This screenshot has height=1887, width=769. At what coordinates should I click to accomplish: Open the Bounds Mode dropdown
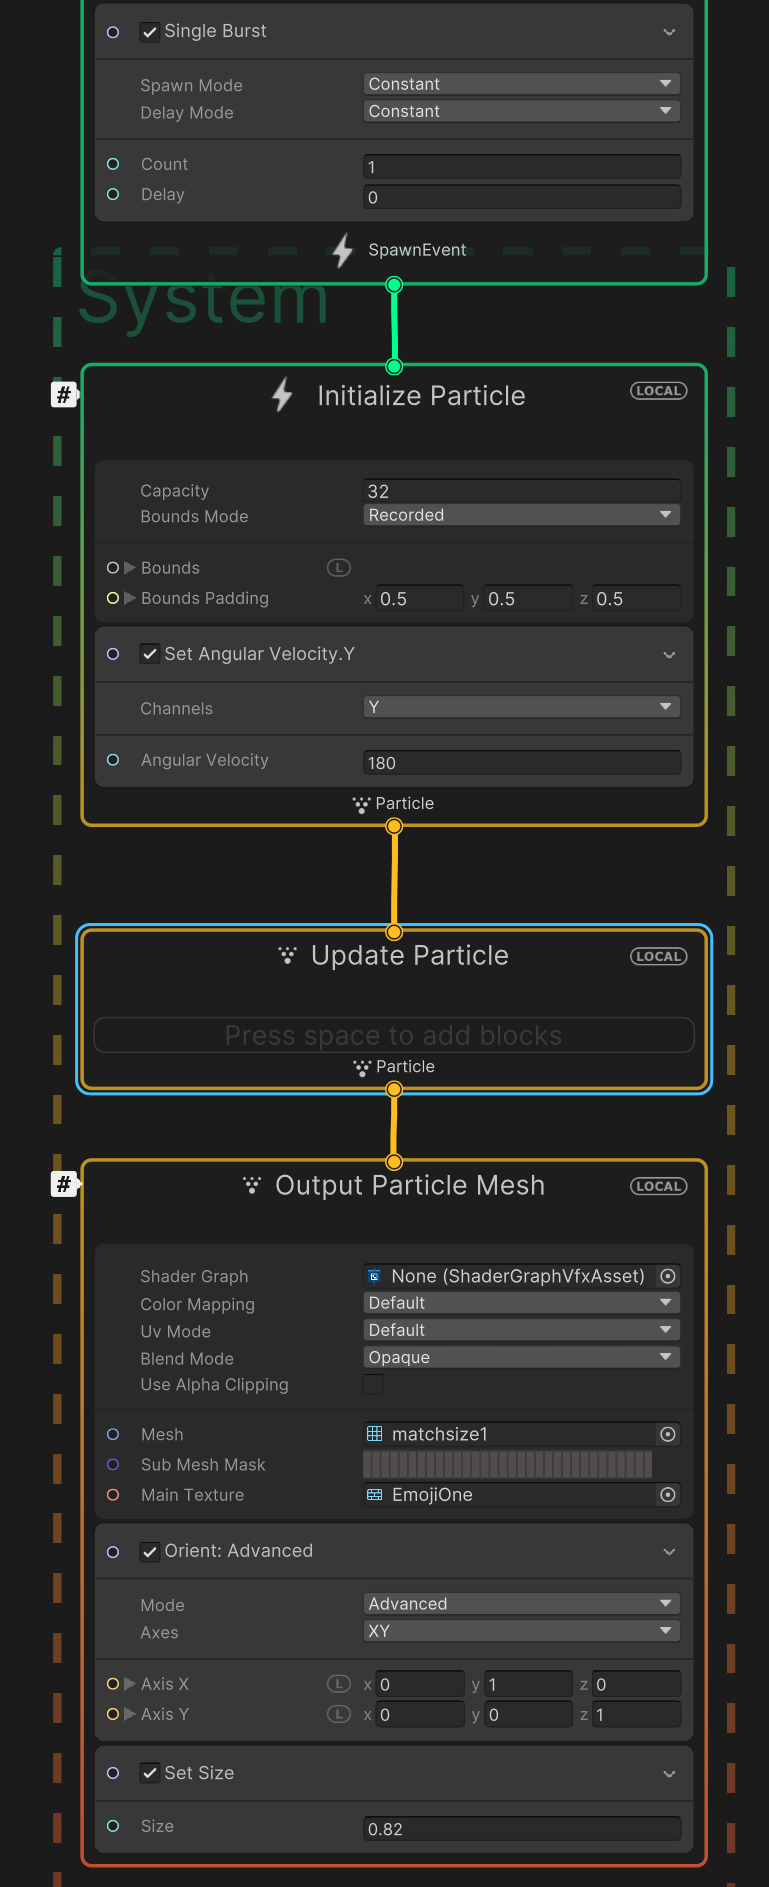[520, 514]
